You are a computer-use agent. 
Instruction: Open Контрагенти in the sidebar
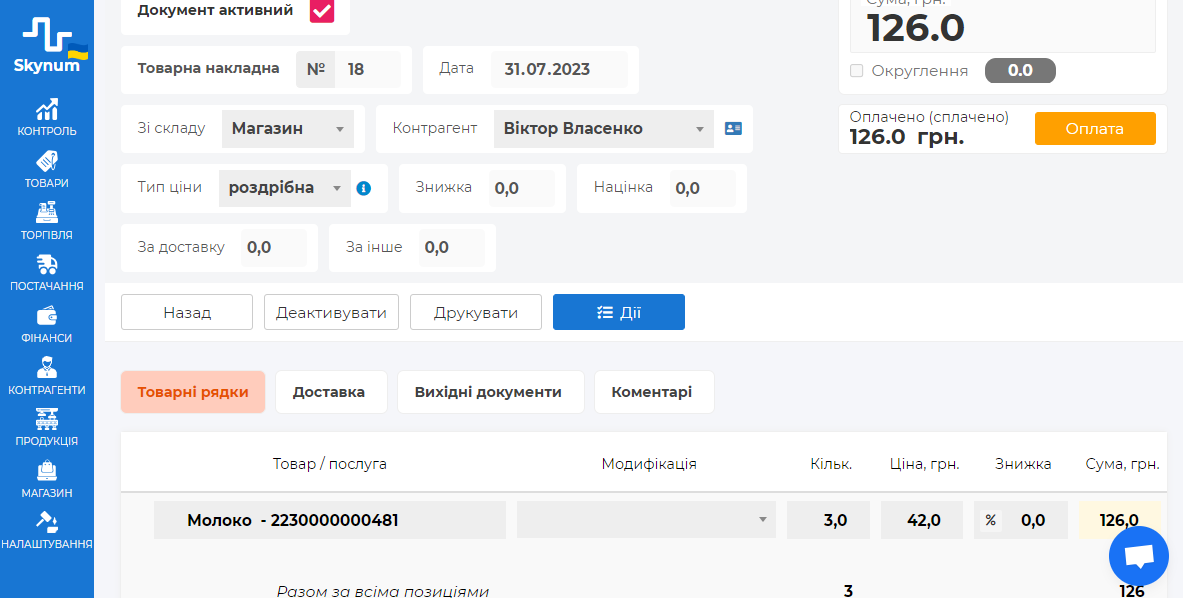pyautogui.click(x=47, y=376)
